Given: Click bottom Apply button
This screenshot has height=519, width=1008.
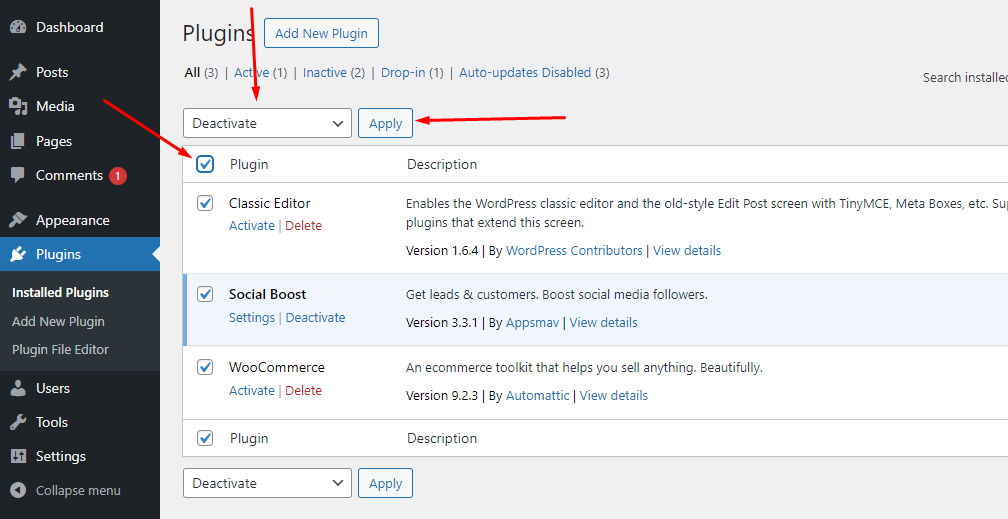Looking at the screenshot, I should [386, 483].
